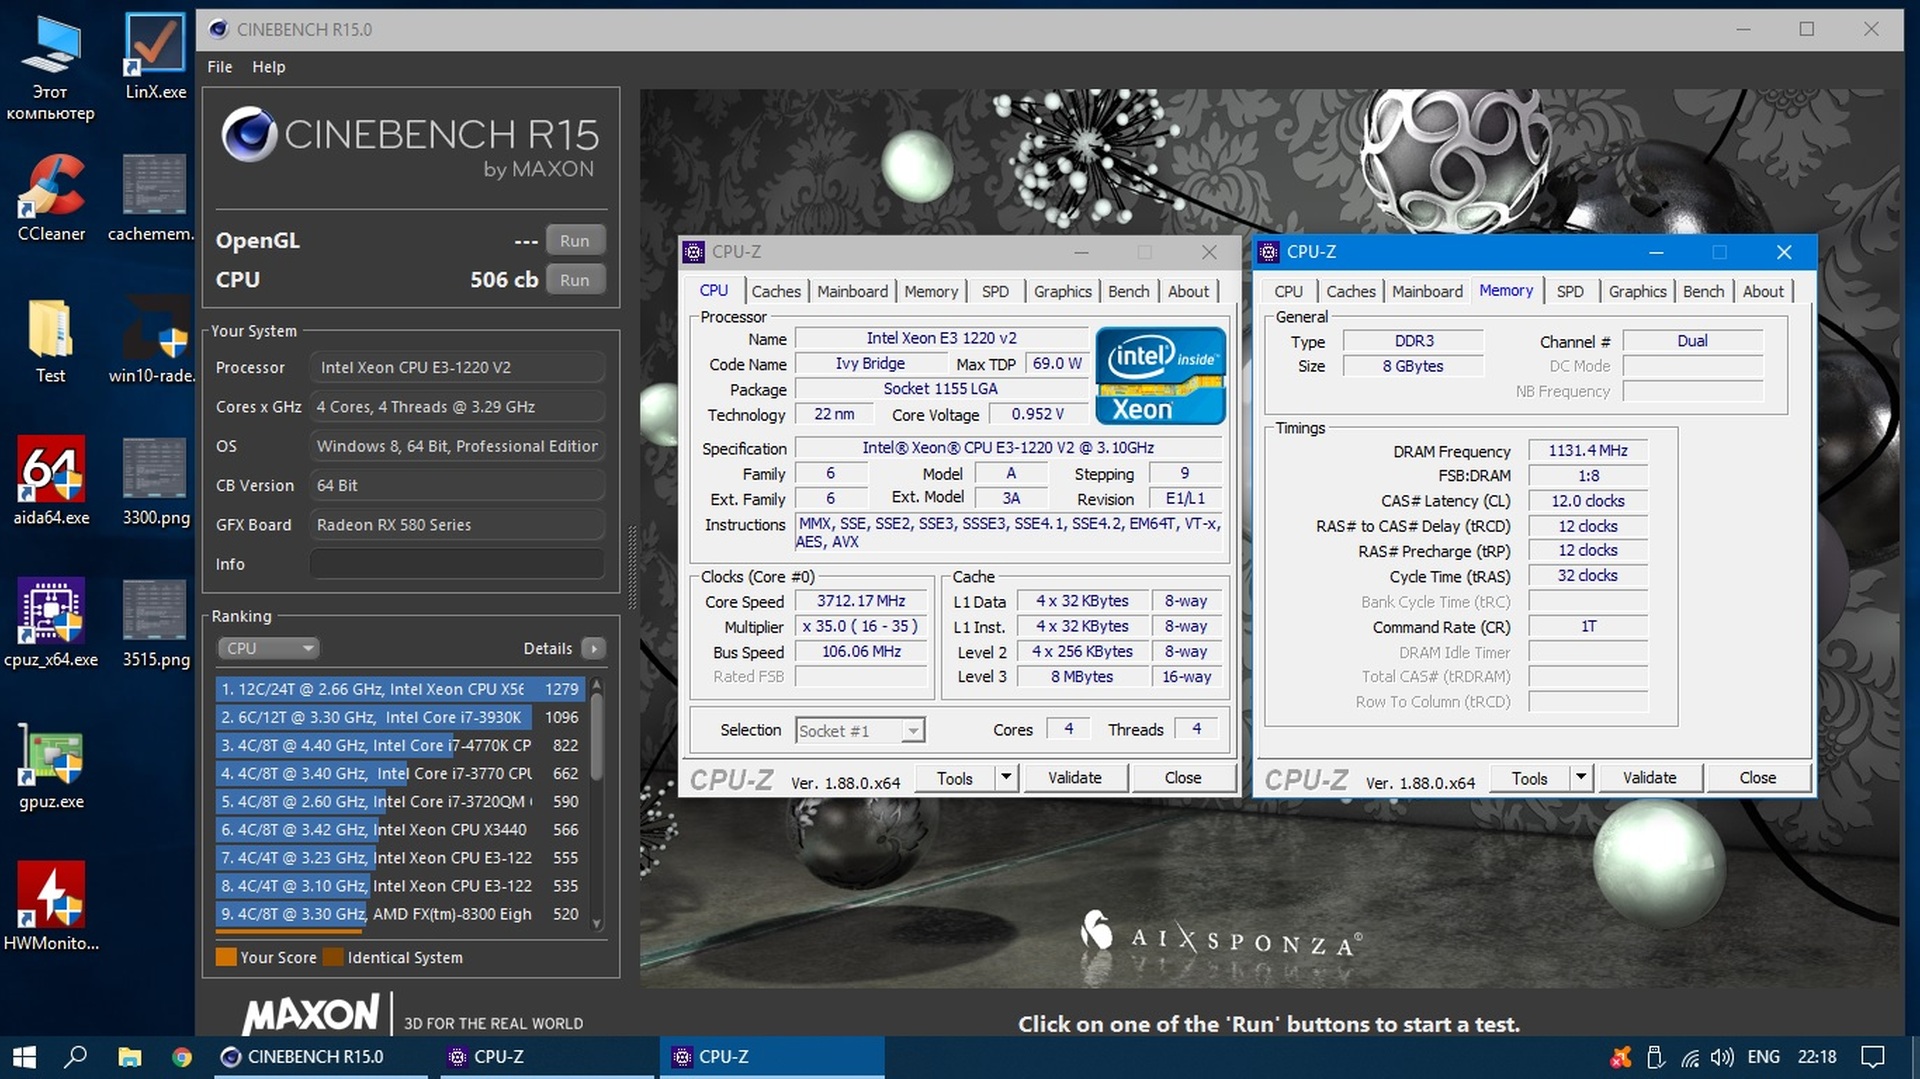Viewport: 1920px width, 1079px height.
Task: Launch cpuz_x64.exe from the desktop
Action: click(51, 624)
